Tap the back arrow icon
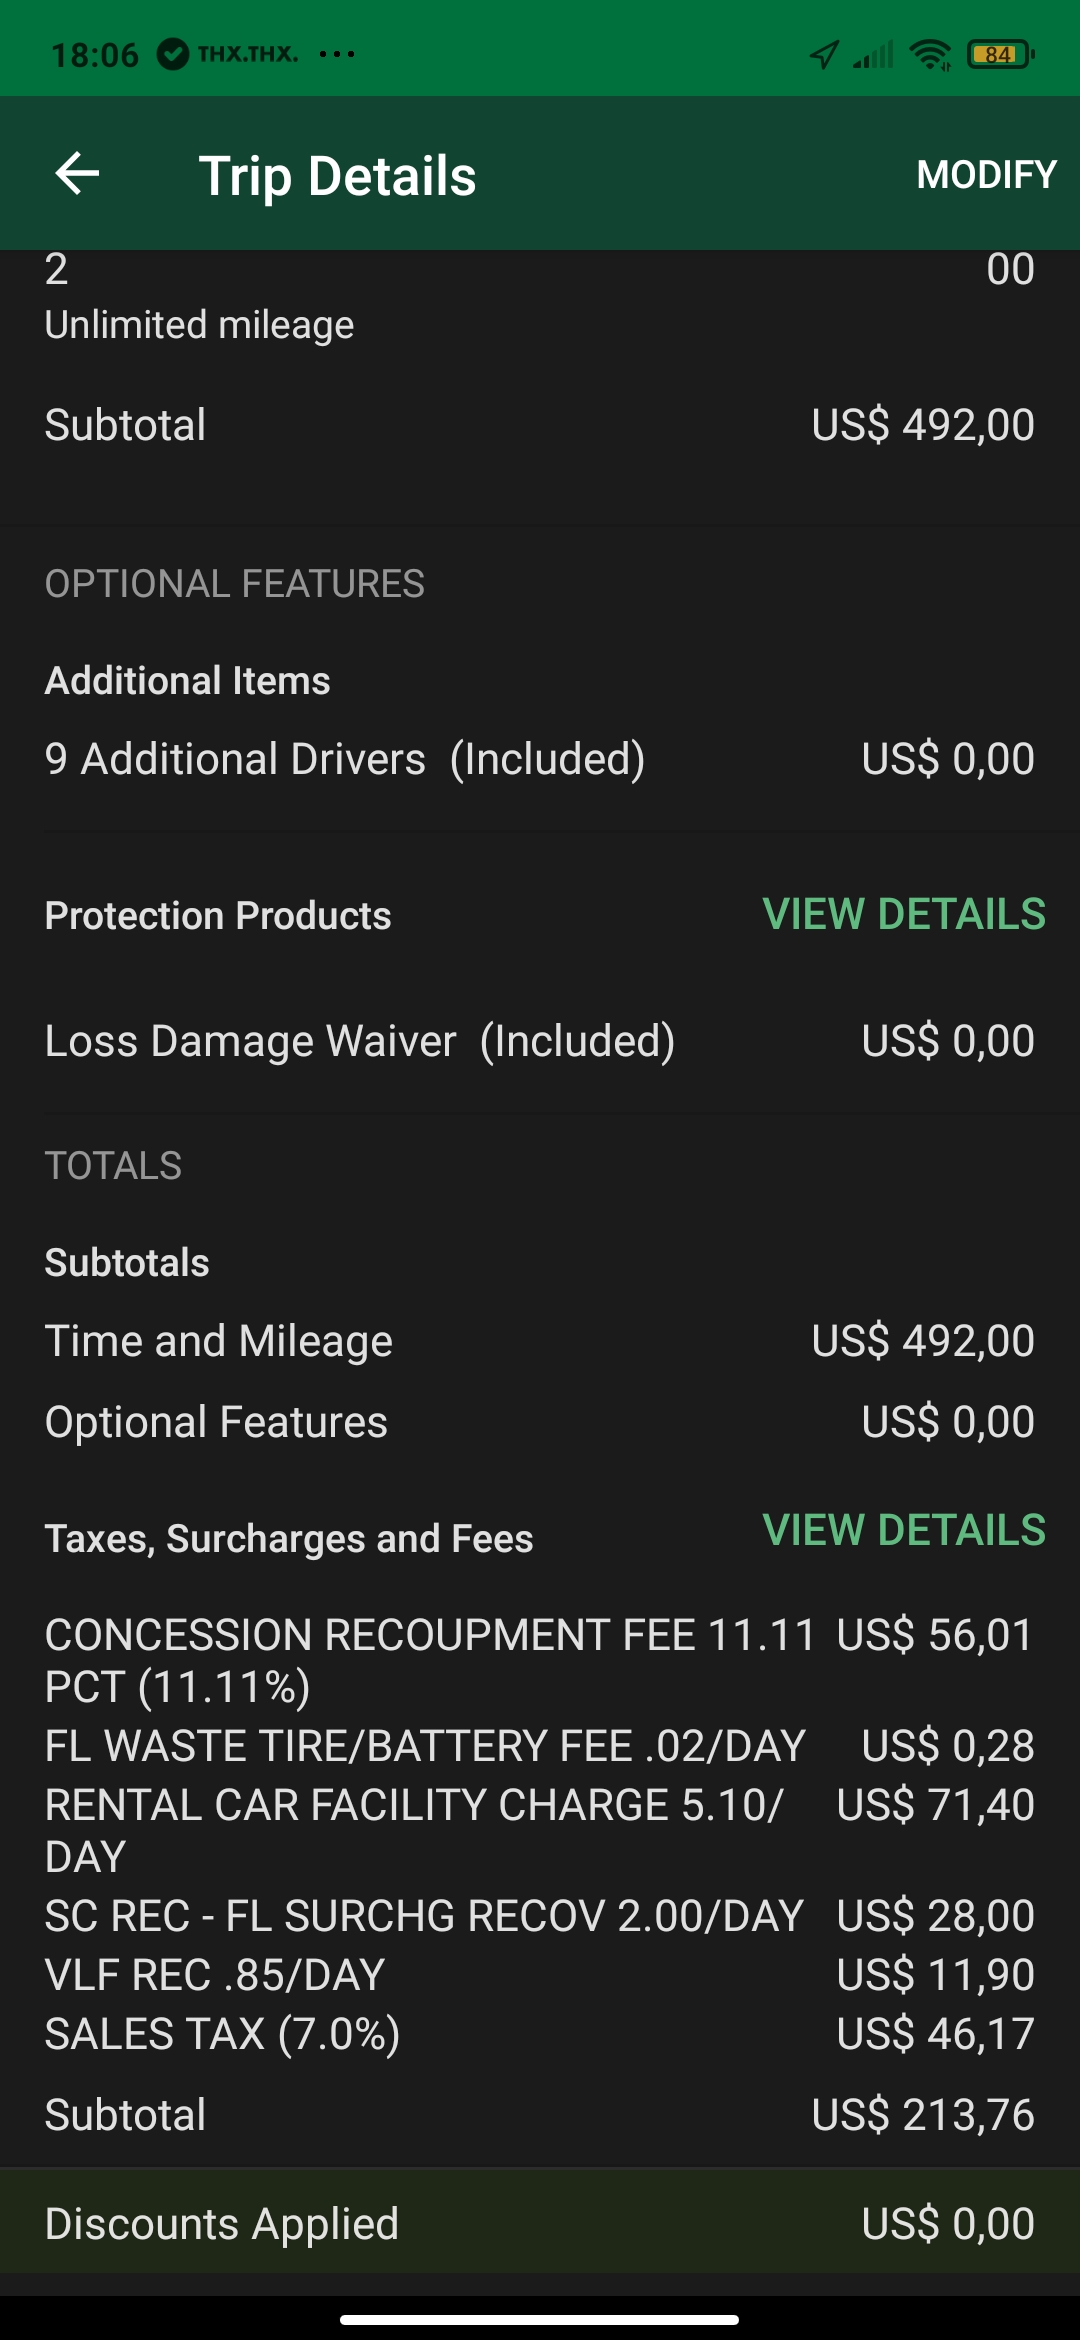Screen dimensions: 1080x2340 click(77, 174)
